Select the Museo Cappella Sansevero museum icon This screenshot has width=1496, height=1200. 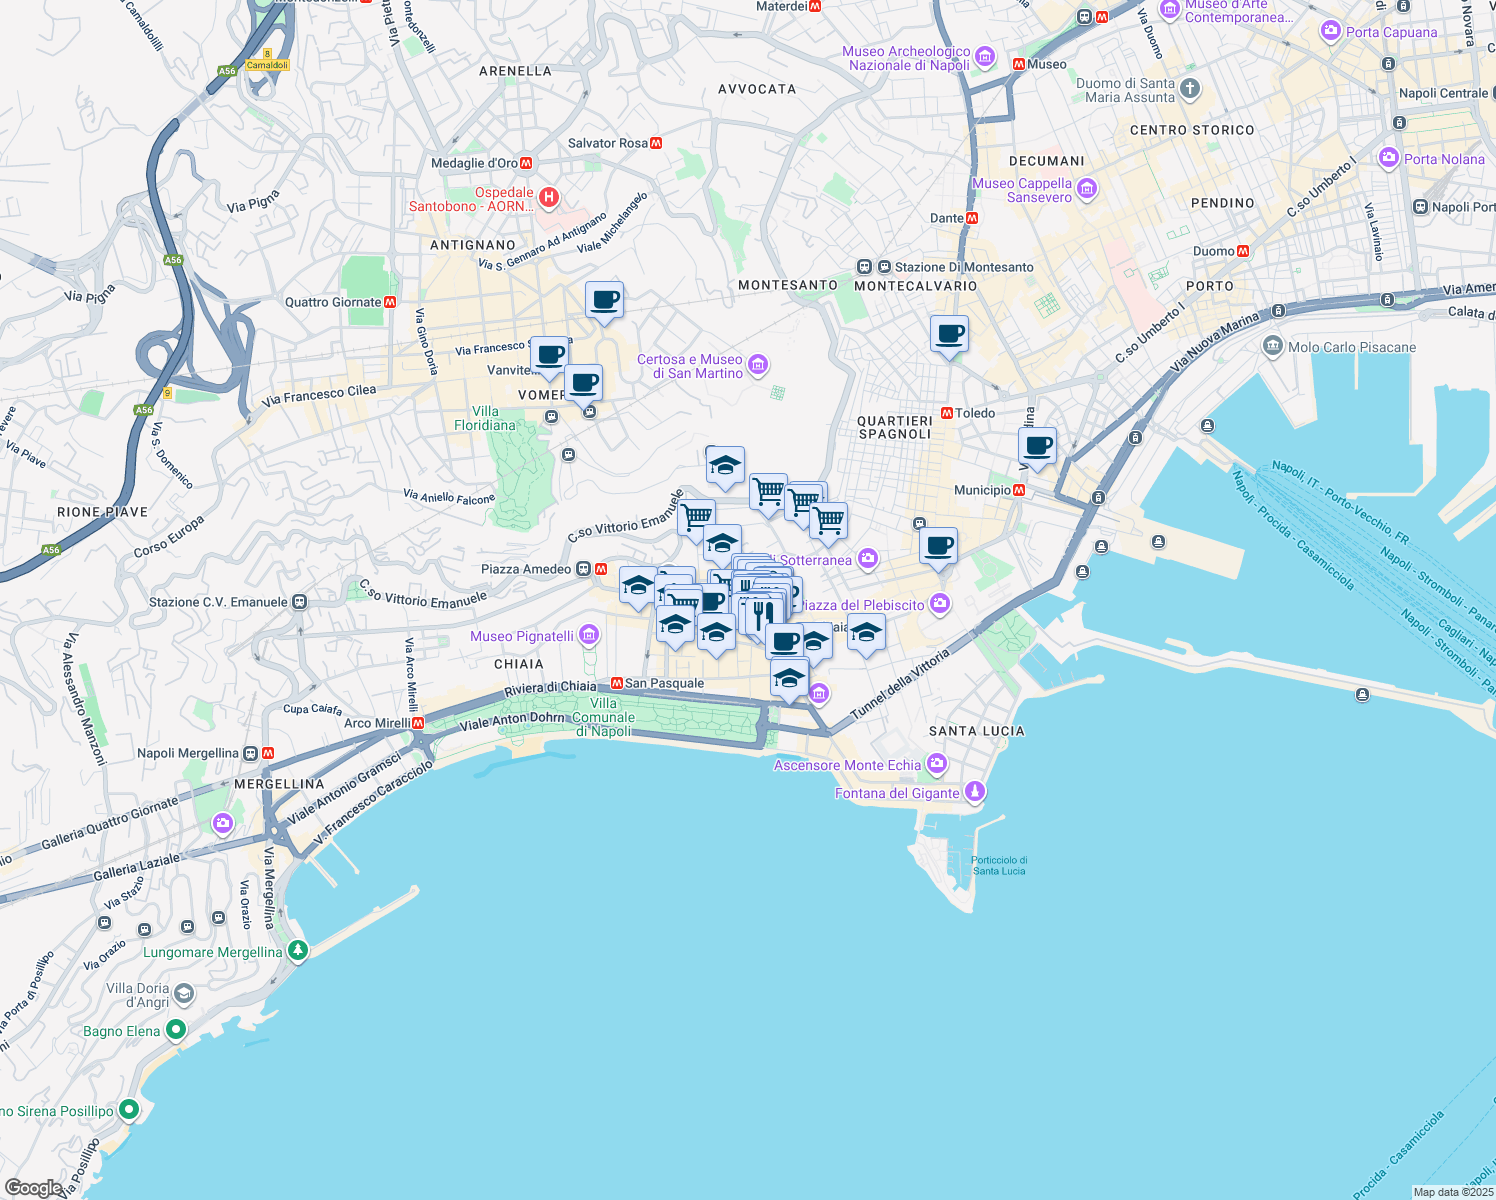coord(1086,187)
